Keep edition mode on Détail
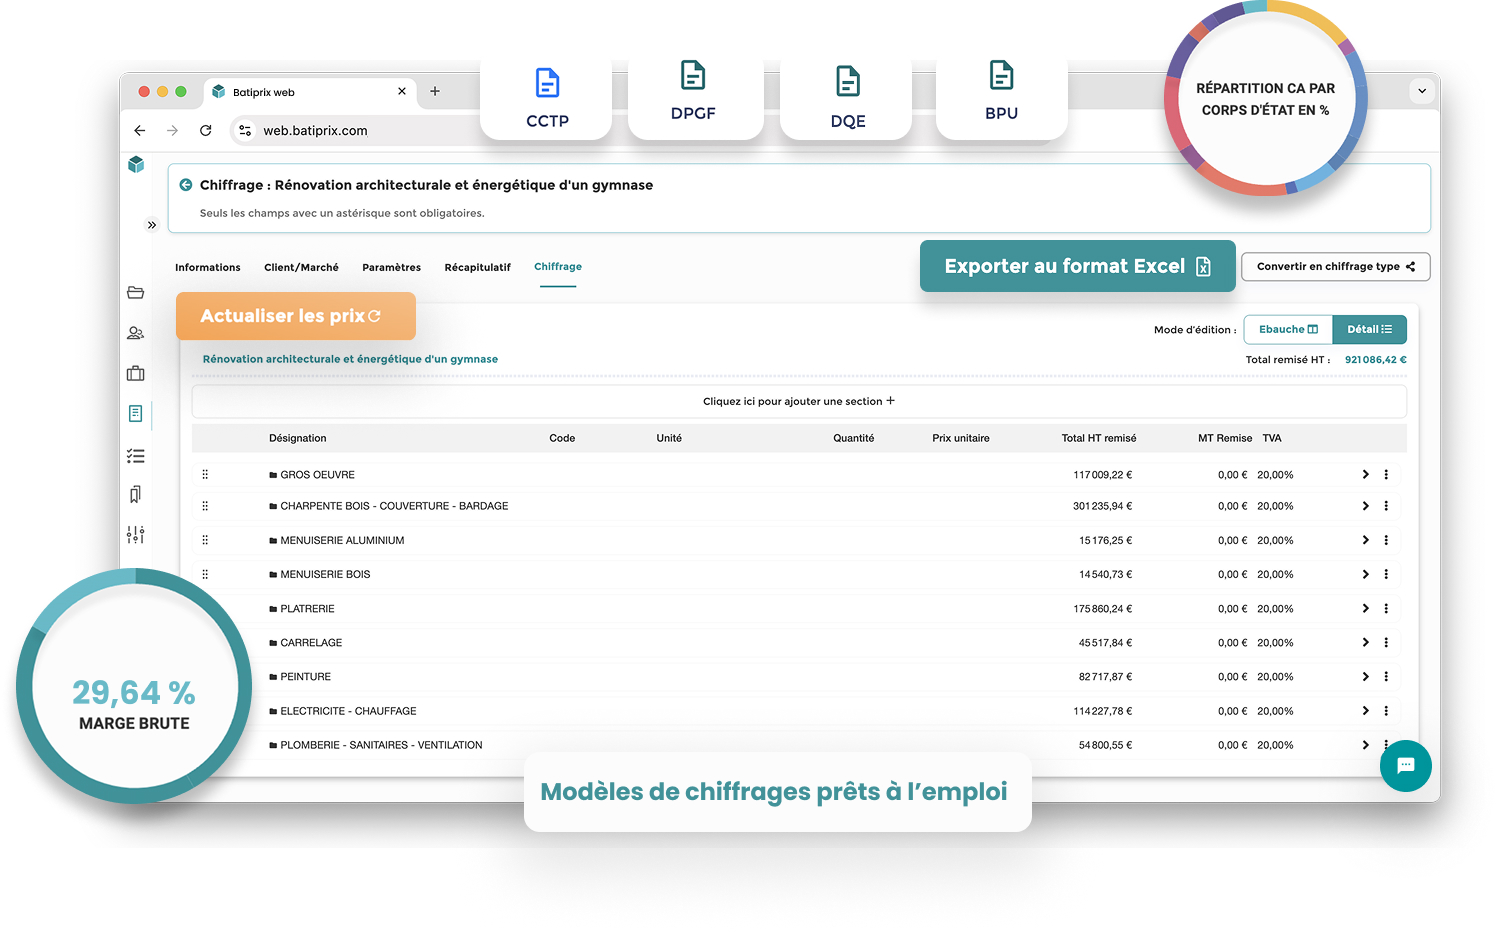 pyautogui.click(x=1369, y=329)
